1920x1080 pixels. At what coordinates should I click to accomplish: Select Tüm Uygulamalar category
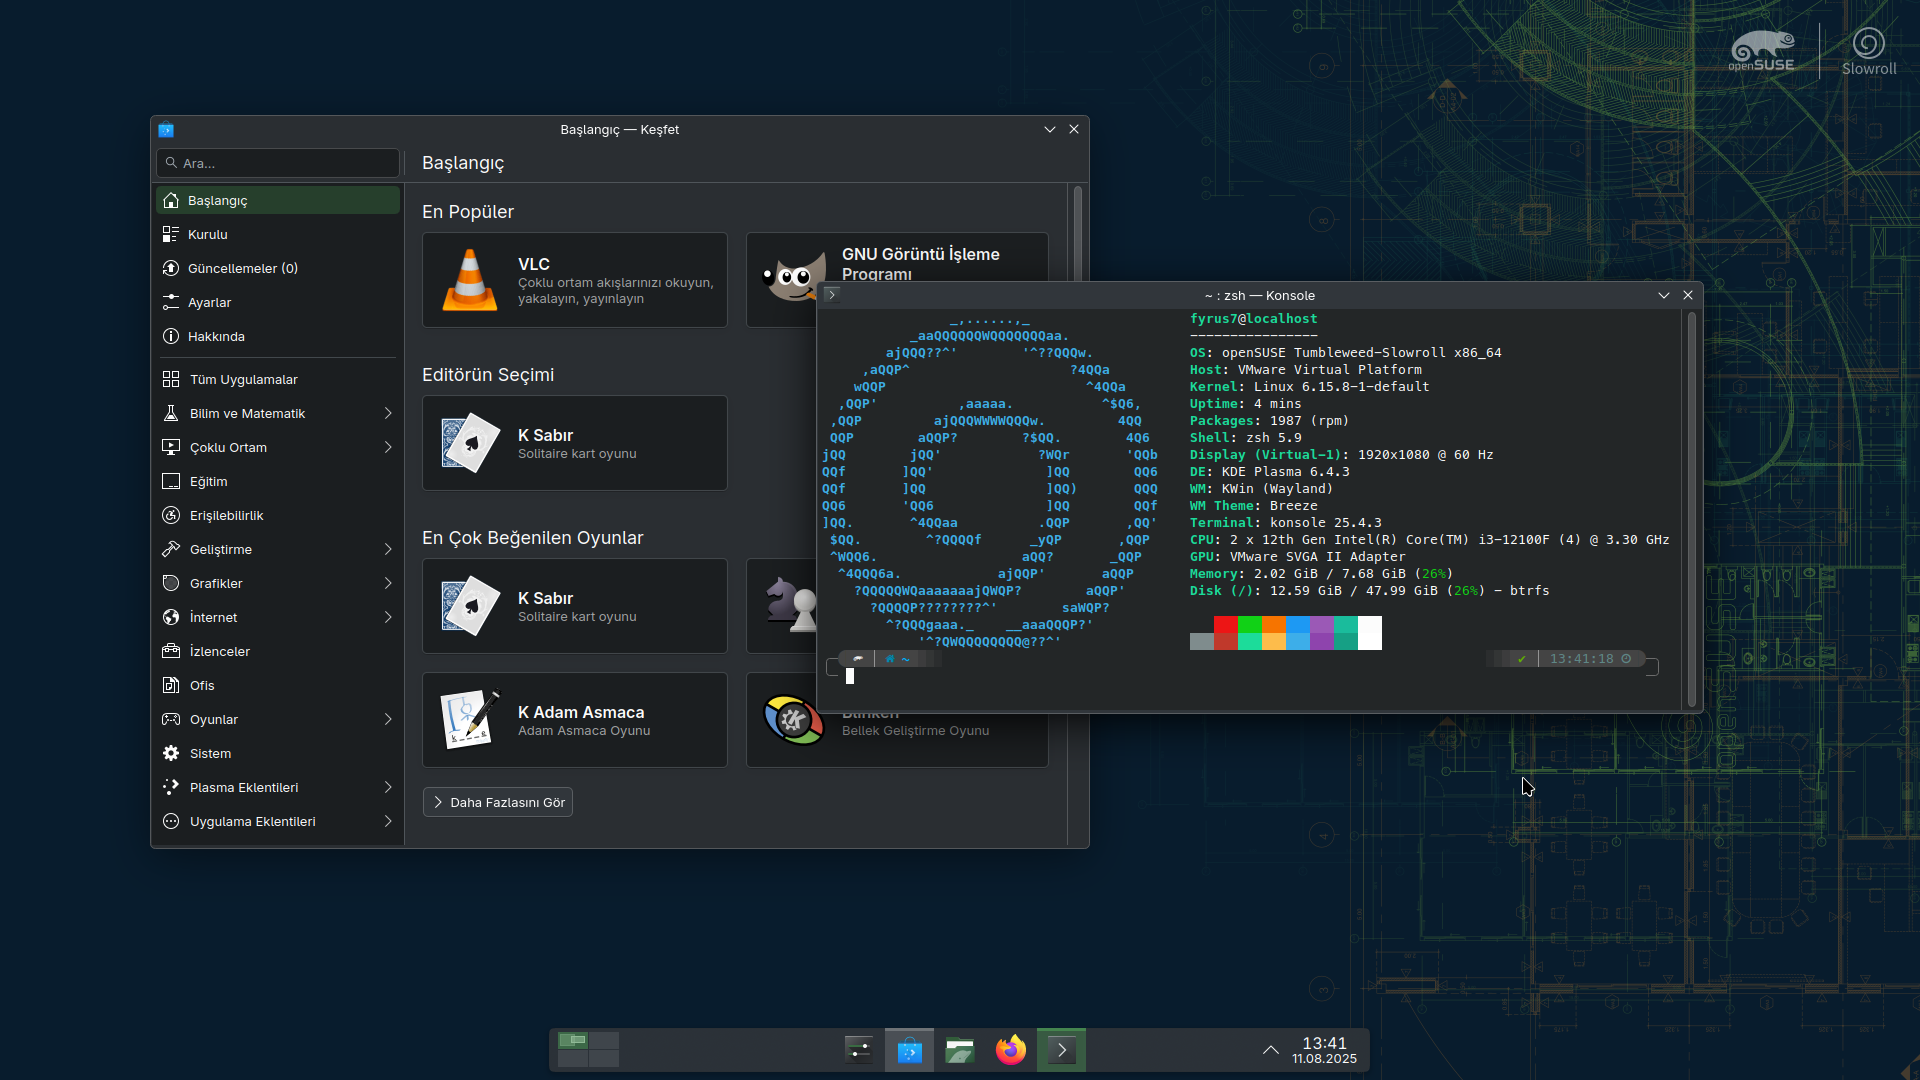click(x=277, y=379)
